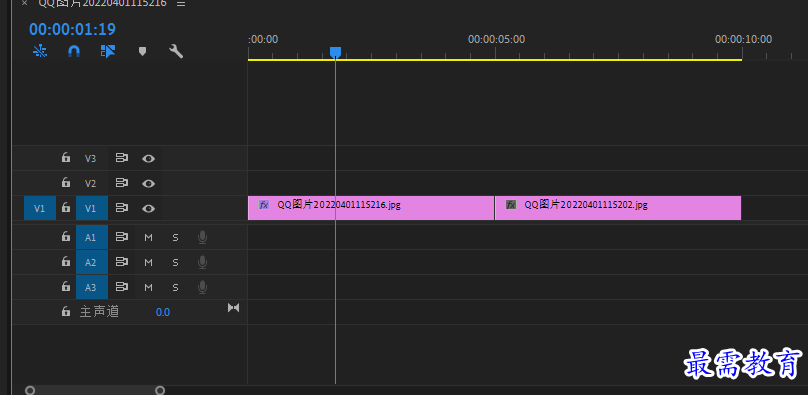Screen dimensions: 808x395
Task: Toggle A1 track targeting
Action: pyautogui.click(x=92, y=237)
